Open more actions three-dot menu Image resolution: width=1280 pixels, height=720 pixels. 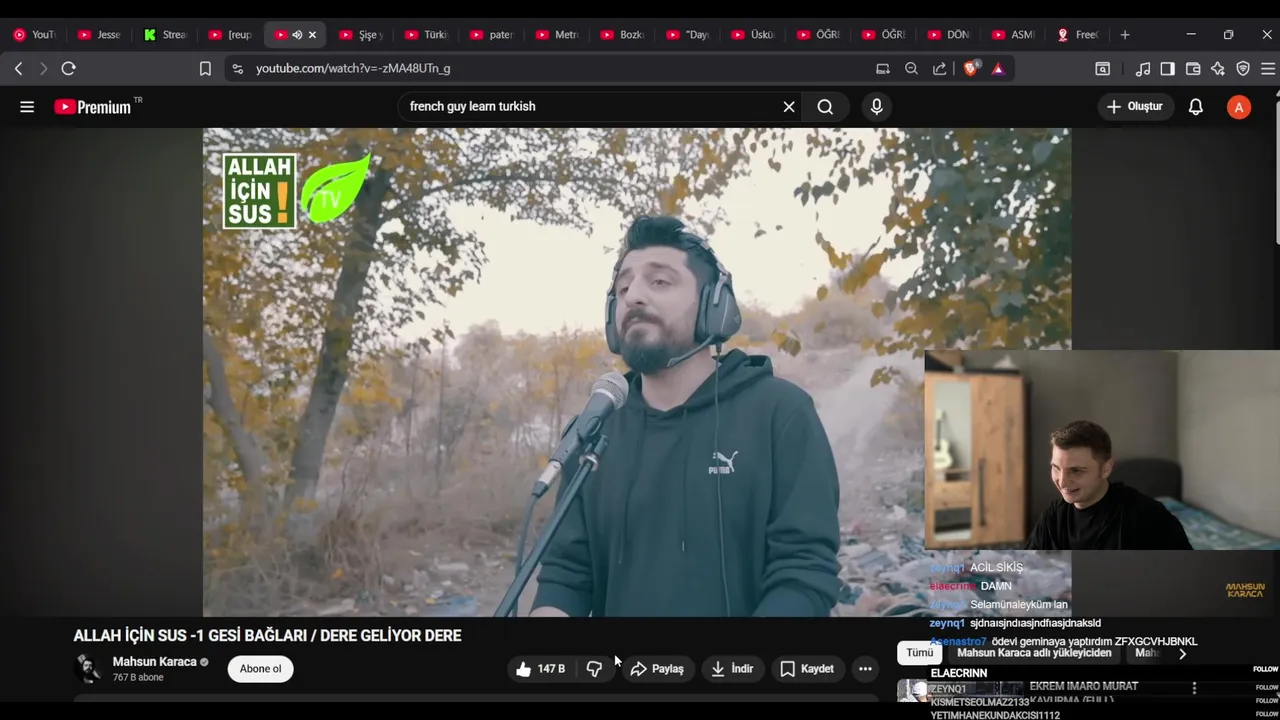(x=865, y=669)
